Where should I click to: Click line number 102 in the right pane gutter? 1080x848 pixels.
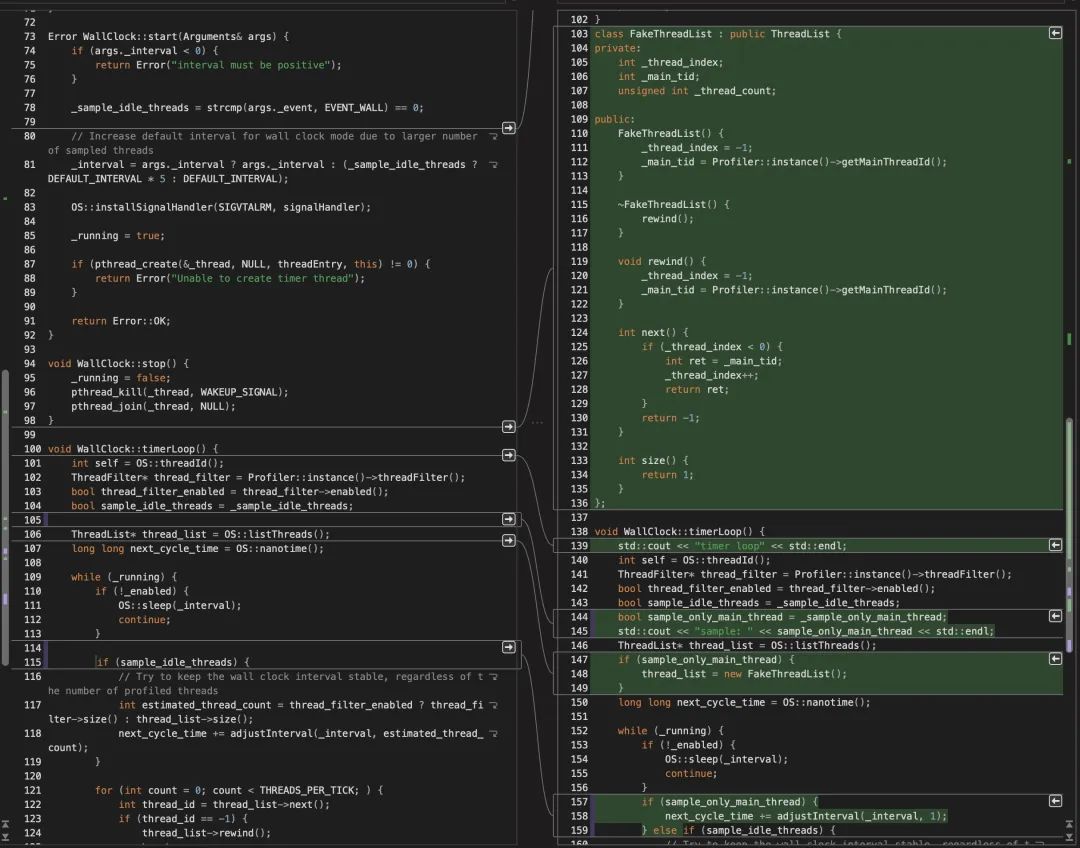pyautogui.click(x=579, y=20)
